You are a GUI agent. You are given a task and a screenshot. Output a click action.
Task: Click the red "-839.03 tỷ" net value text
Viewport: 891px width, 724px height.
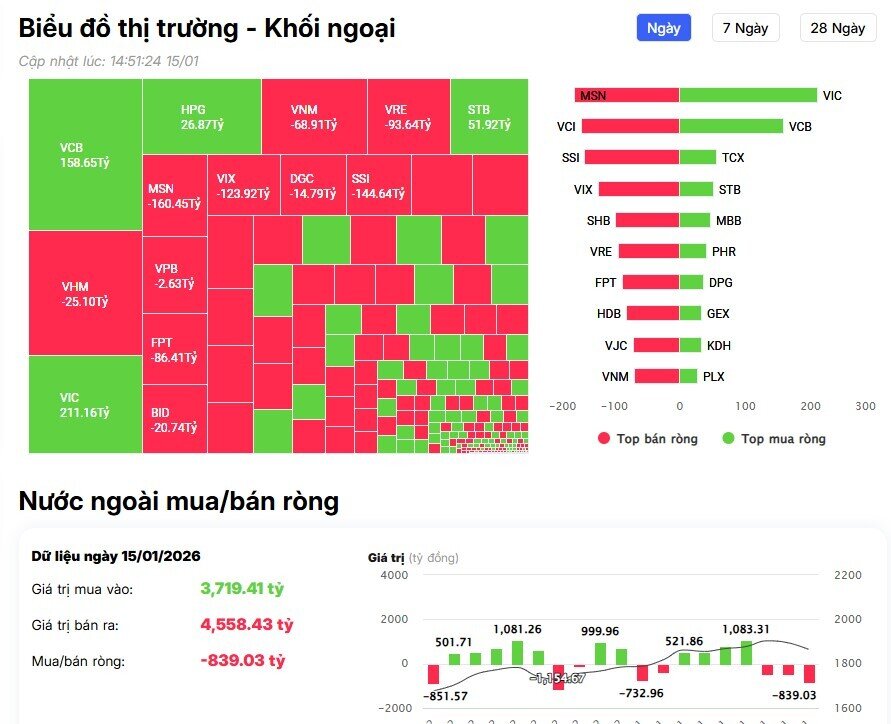(242, 660)
